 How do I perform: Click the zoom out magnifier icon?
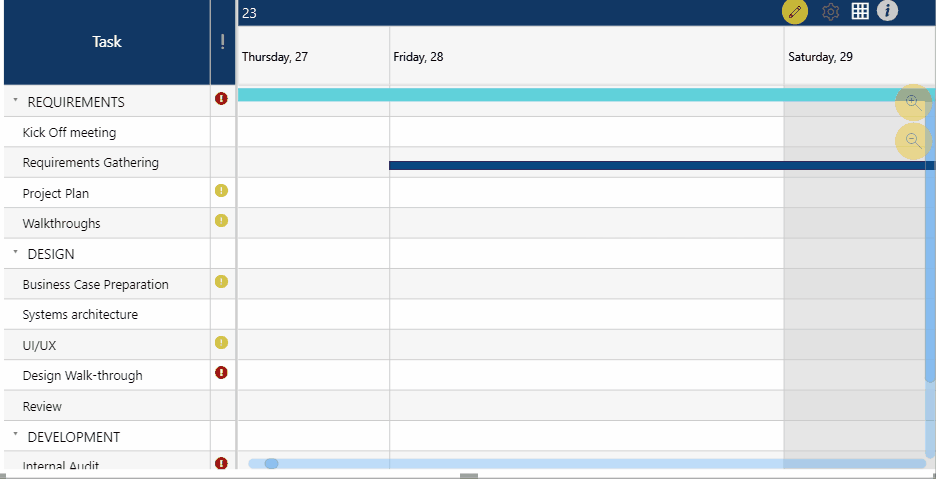coord(913,140)
